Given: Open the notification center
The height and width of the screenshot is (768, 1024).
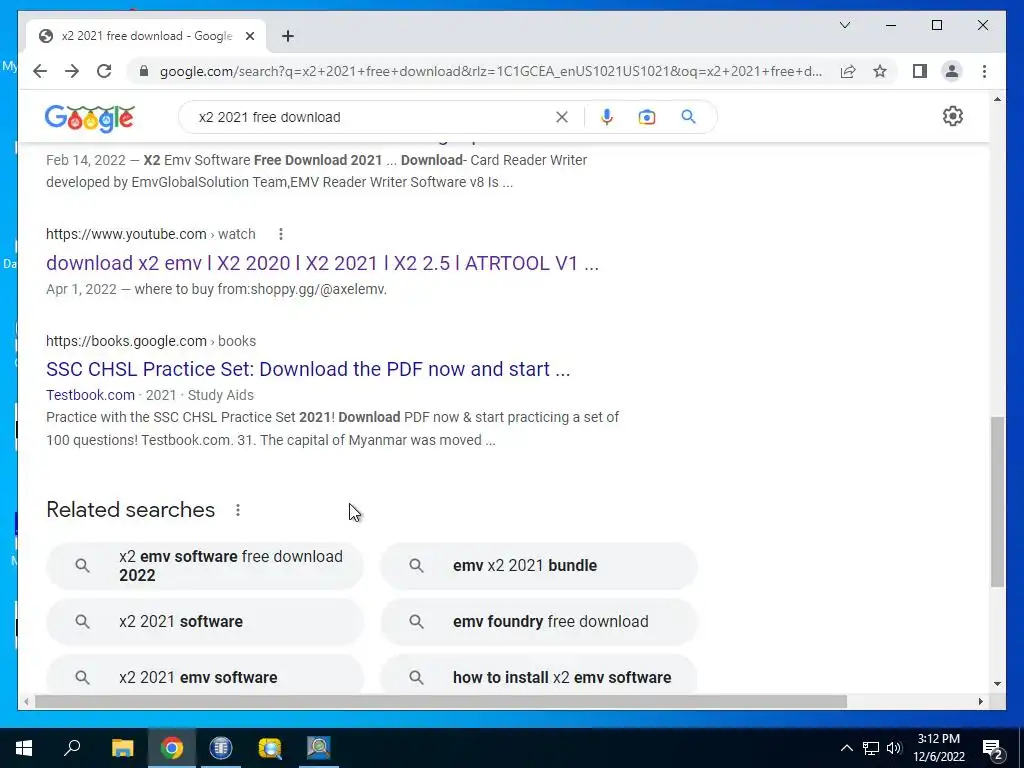Looking at the screenshot, I should pyautogui.click(x=992, y=748).
